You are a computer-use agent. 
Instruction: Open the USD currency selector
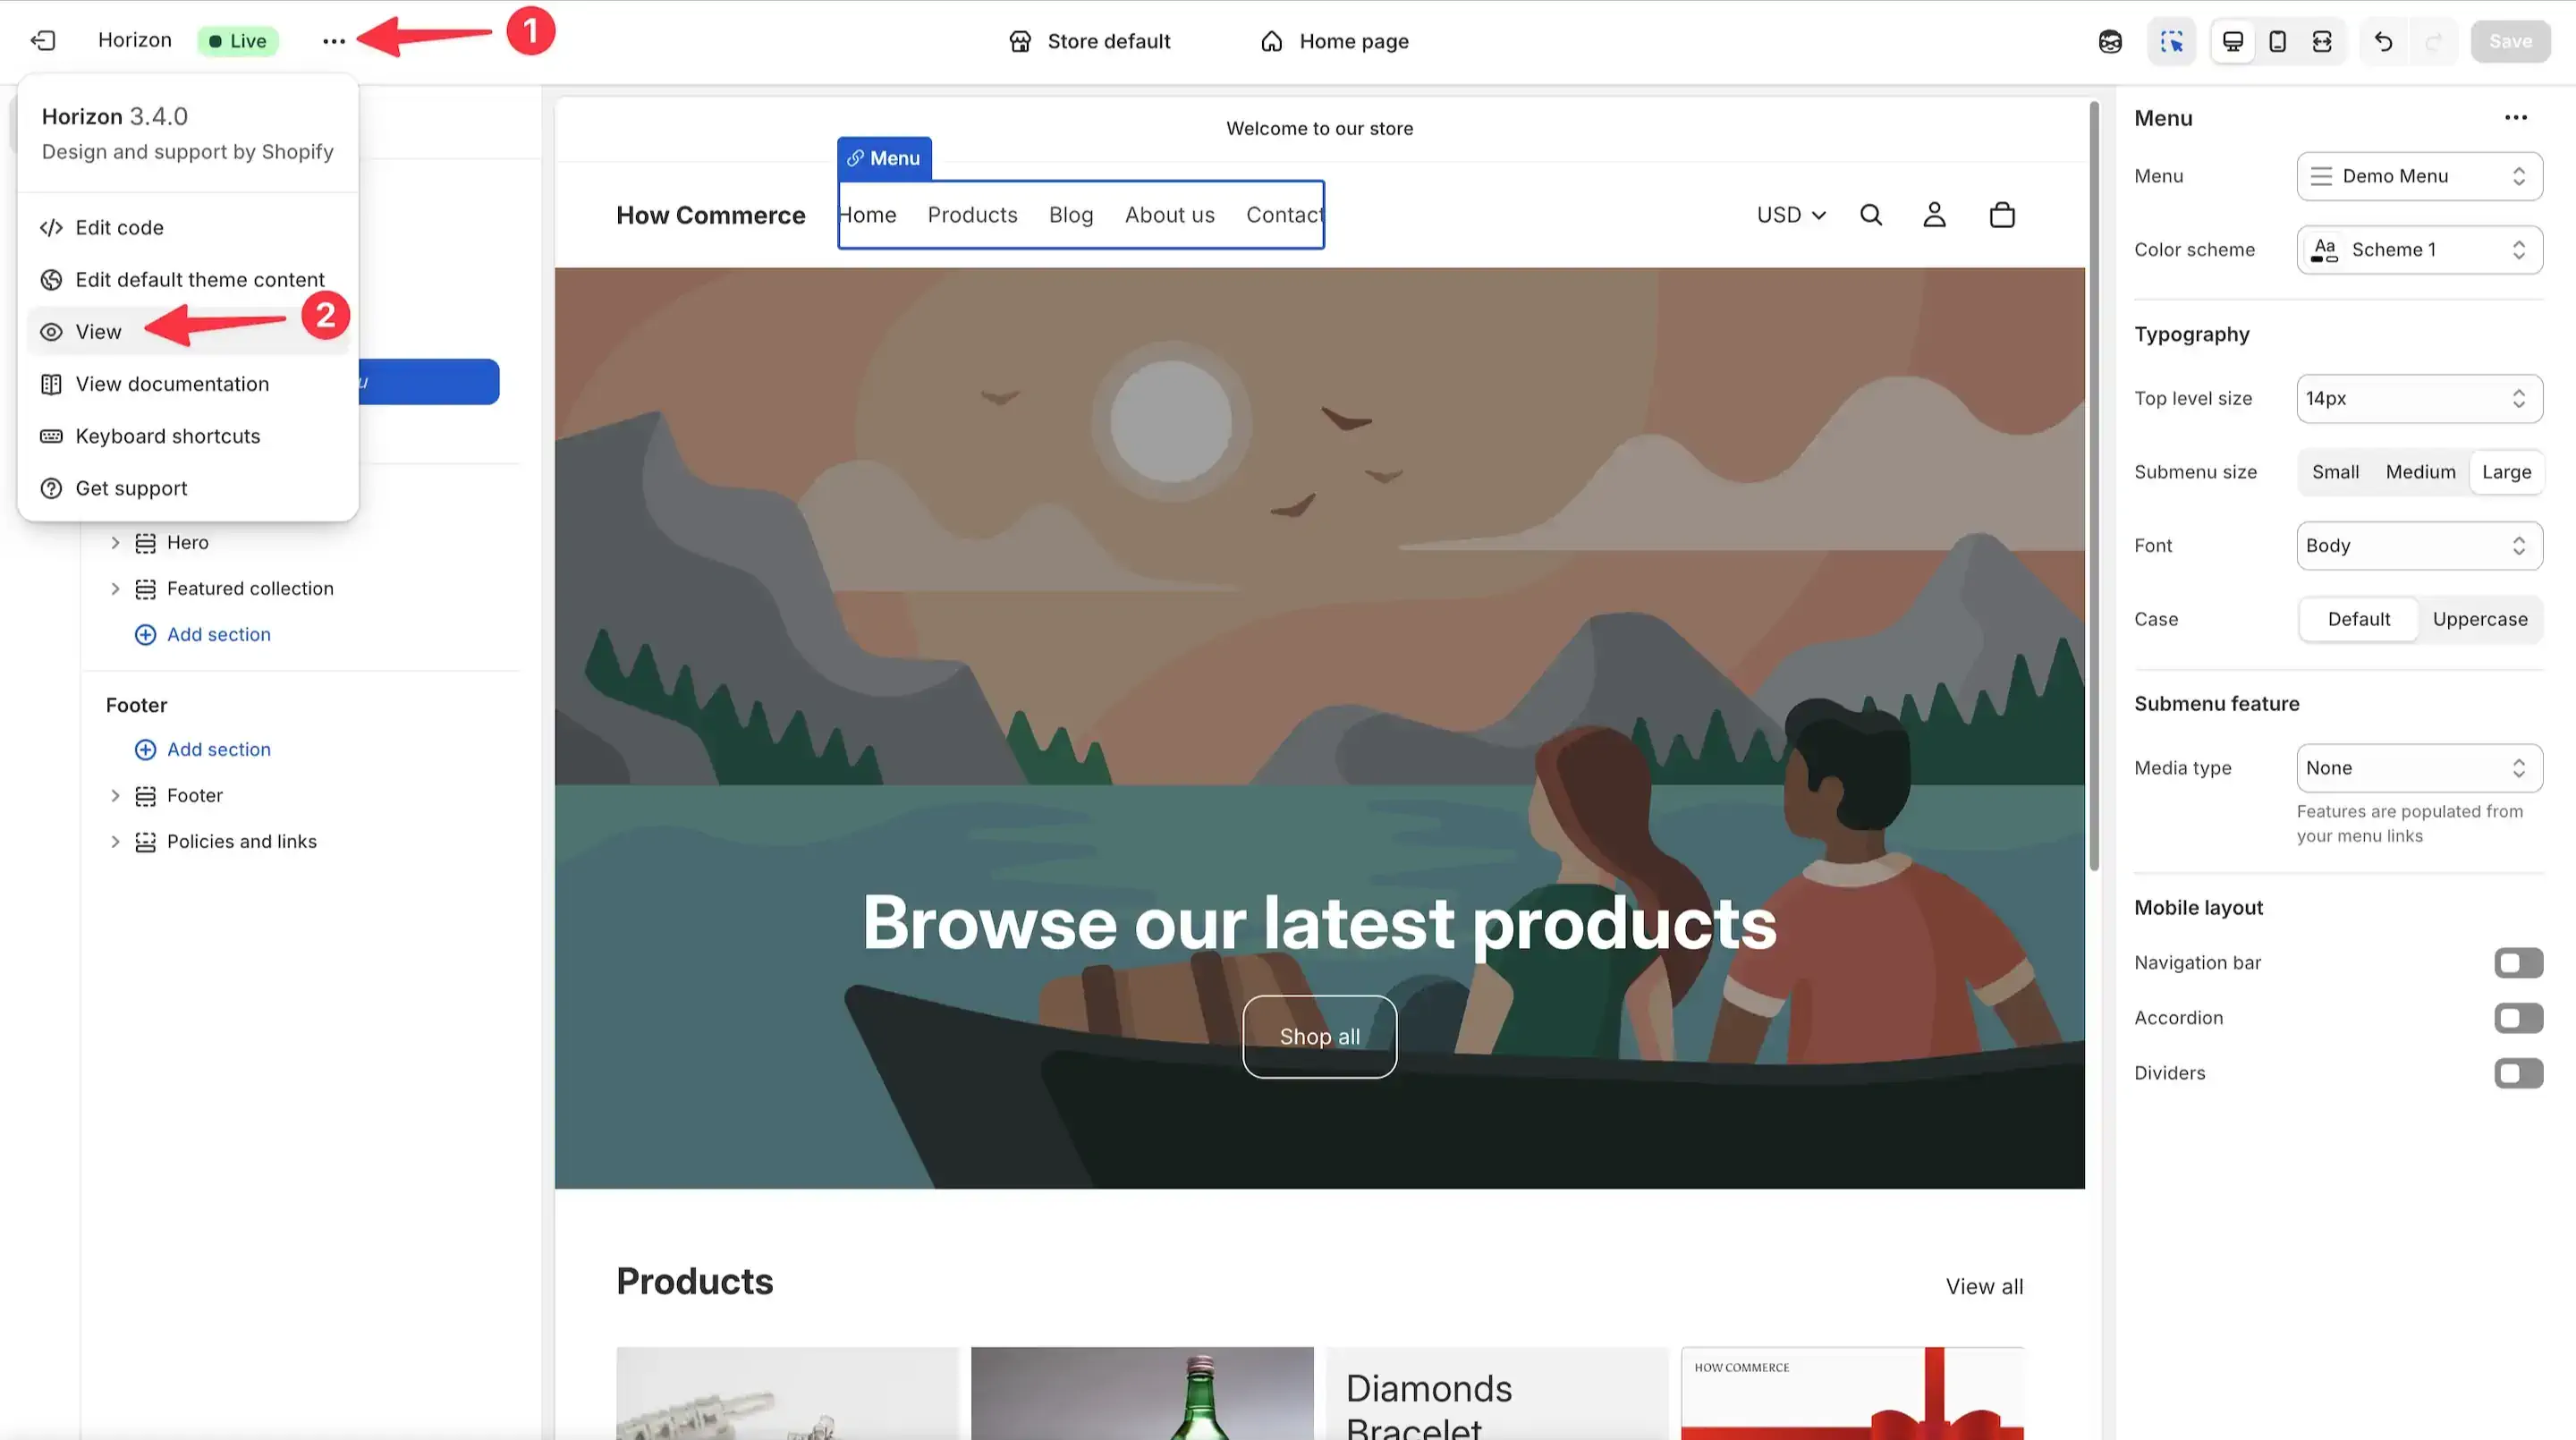point(1791,215)
